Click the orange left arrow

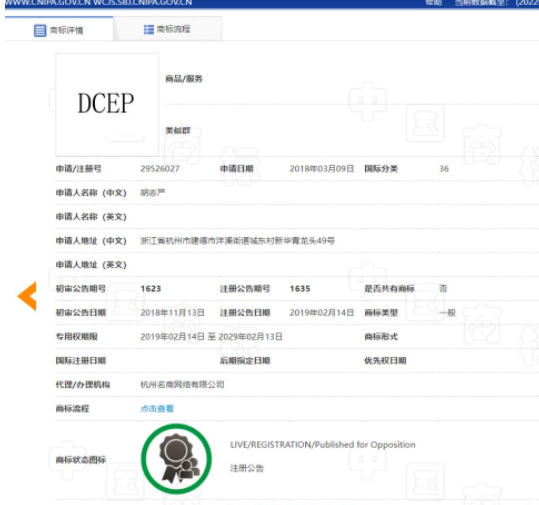pos(27,296)
